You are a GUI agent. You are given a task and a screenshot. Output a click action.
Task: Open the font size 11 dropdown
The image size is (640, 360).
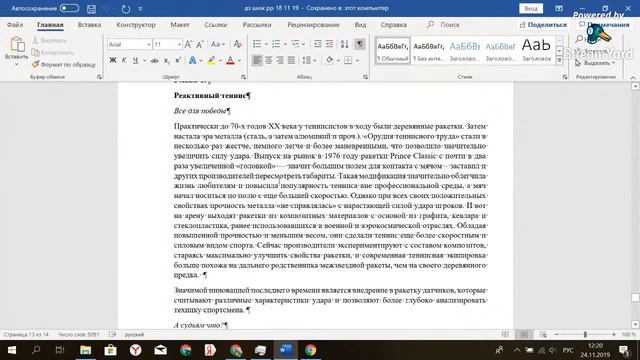click(179, 44)
